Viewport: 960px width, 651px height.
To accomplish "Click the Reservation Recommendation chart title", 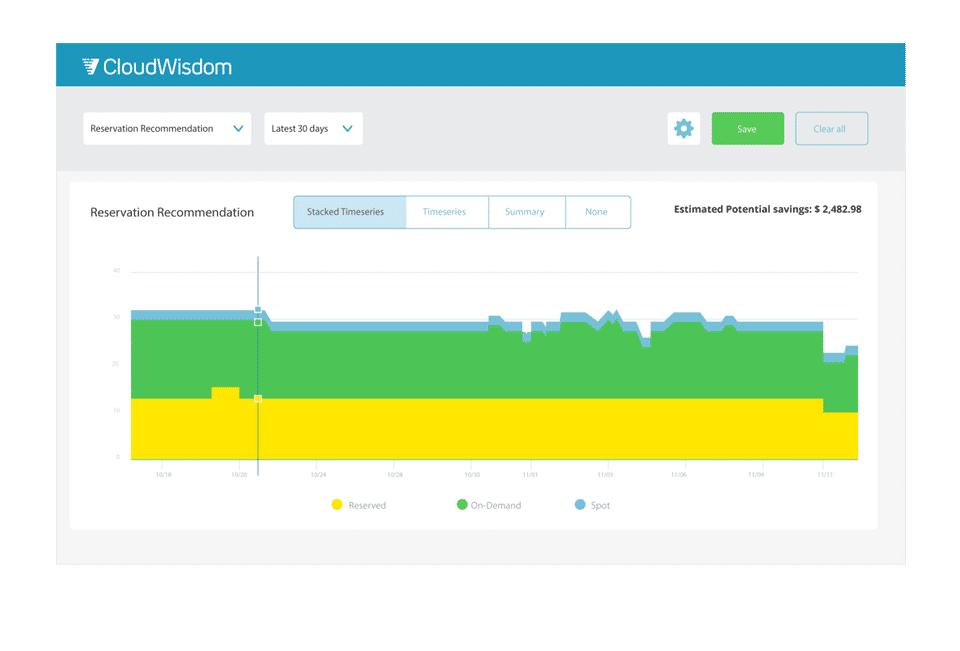I will [x=172, y=213].
